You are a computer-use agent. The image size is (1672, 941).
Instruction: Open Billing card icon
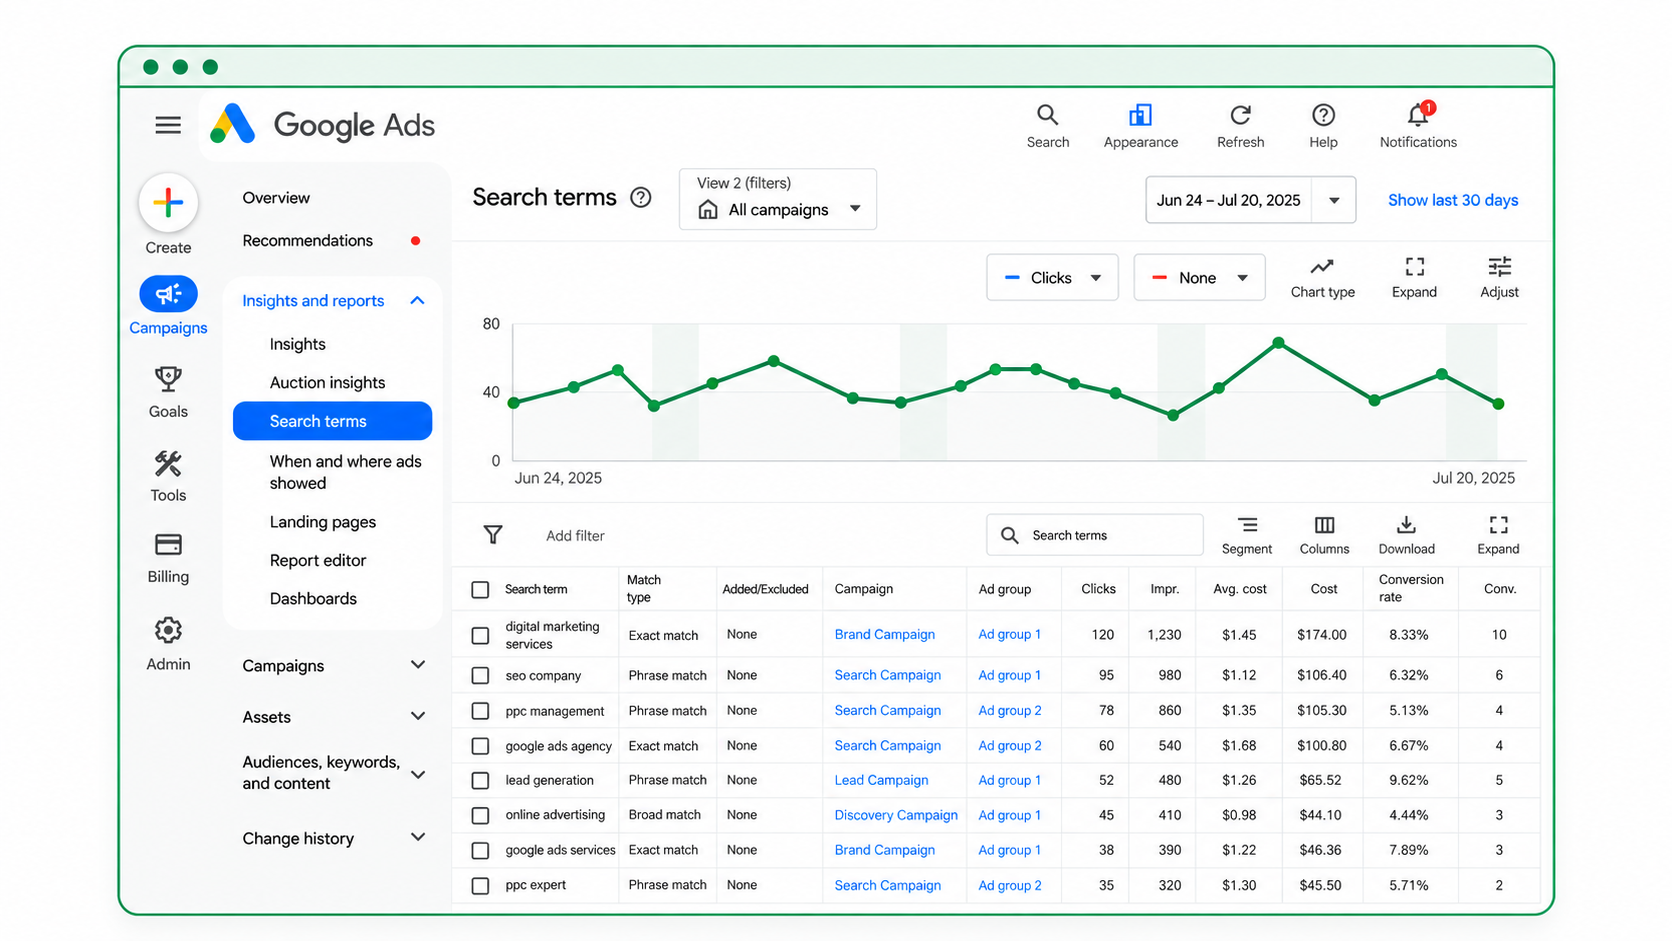pyautogui.click(x=168, y=544)
